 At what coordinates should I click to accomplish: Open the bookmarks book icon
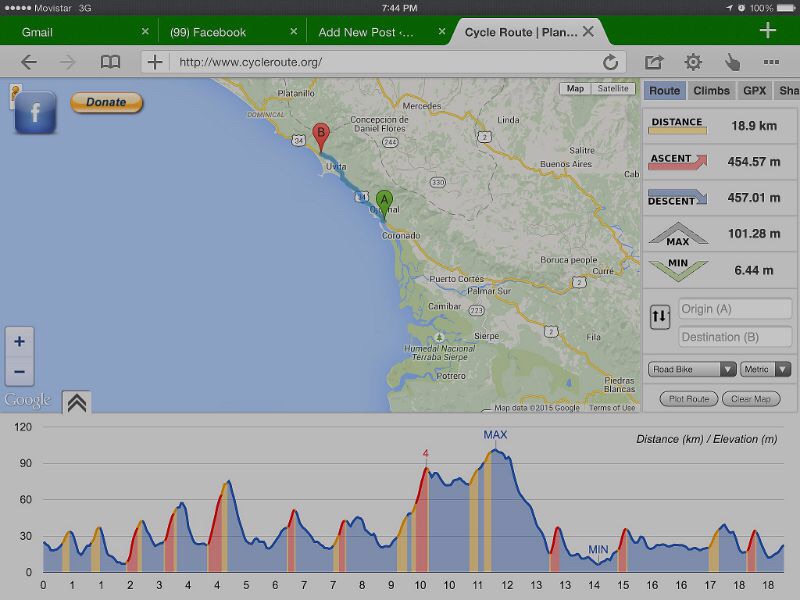110,62
